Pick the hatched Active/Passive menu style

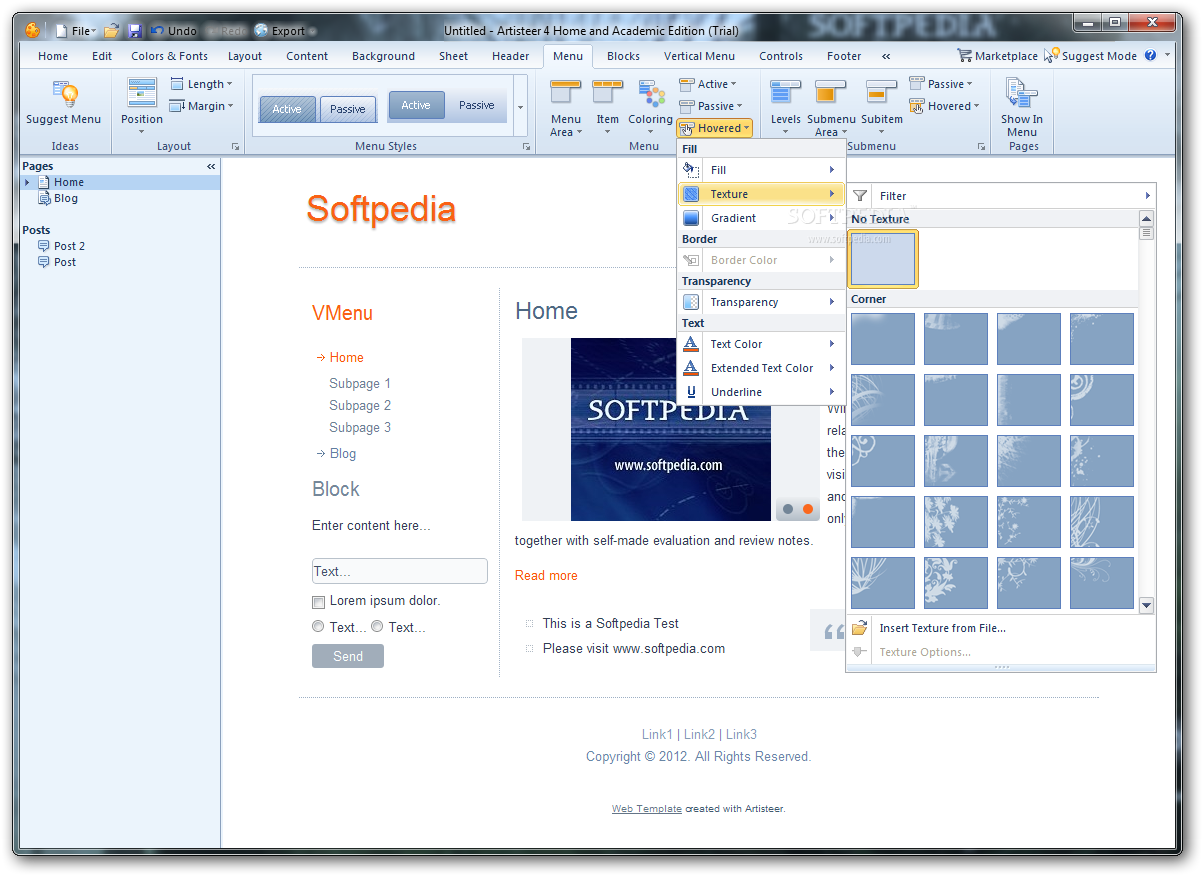click(317, 109)
